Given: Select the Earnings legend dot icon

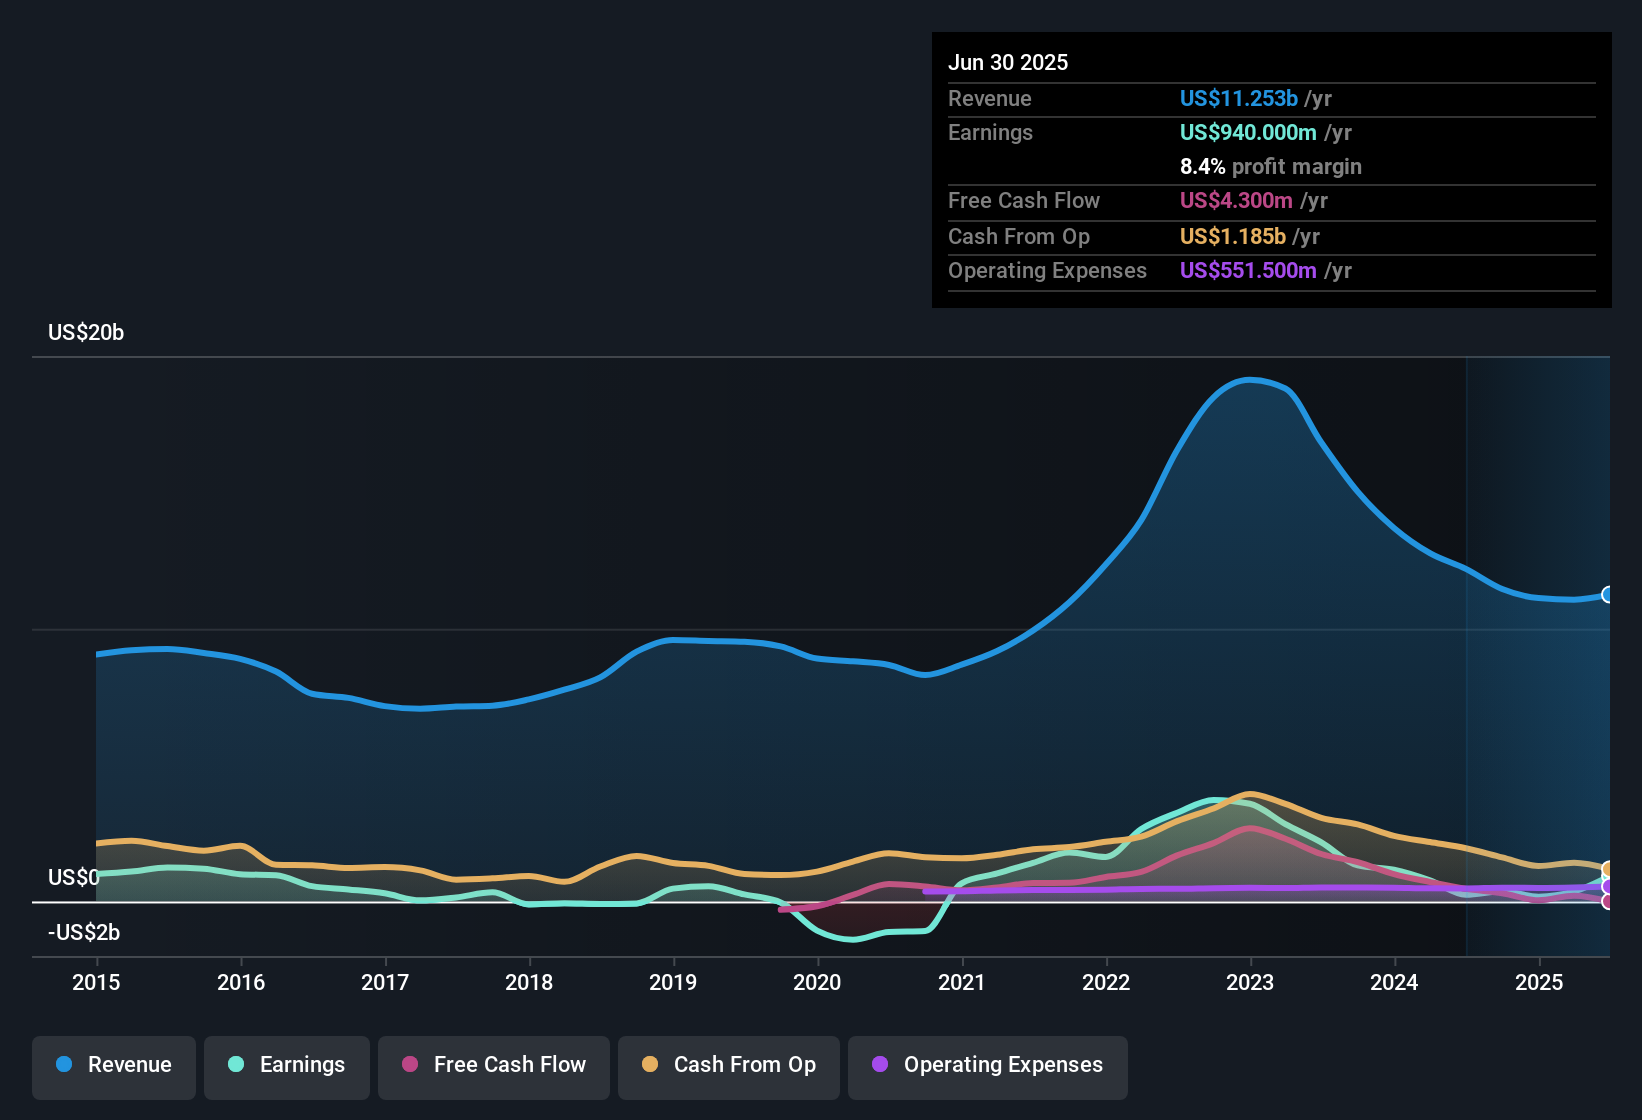Looking at the screenshot, I should [x=234, y=1065].
